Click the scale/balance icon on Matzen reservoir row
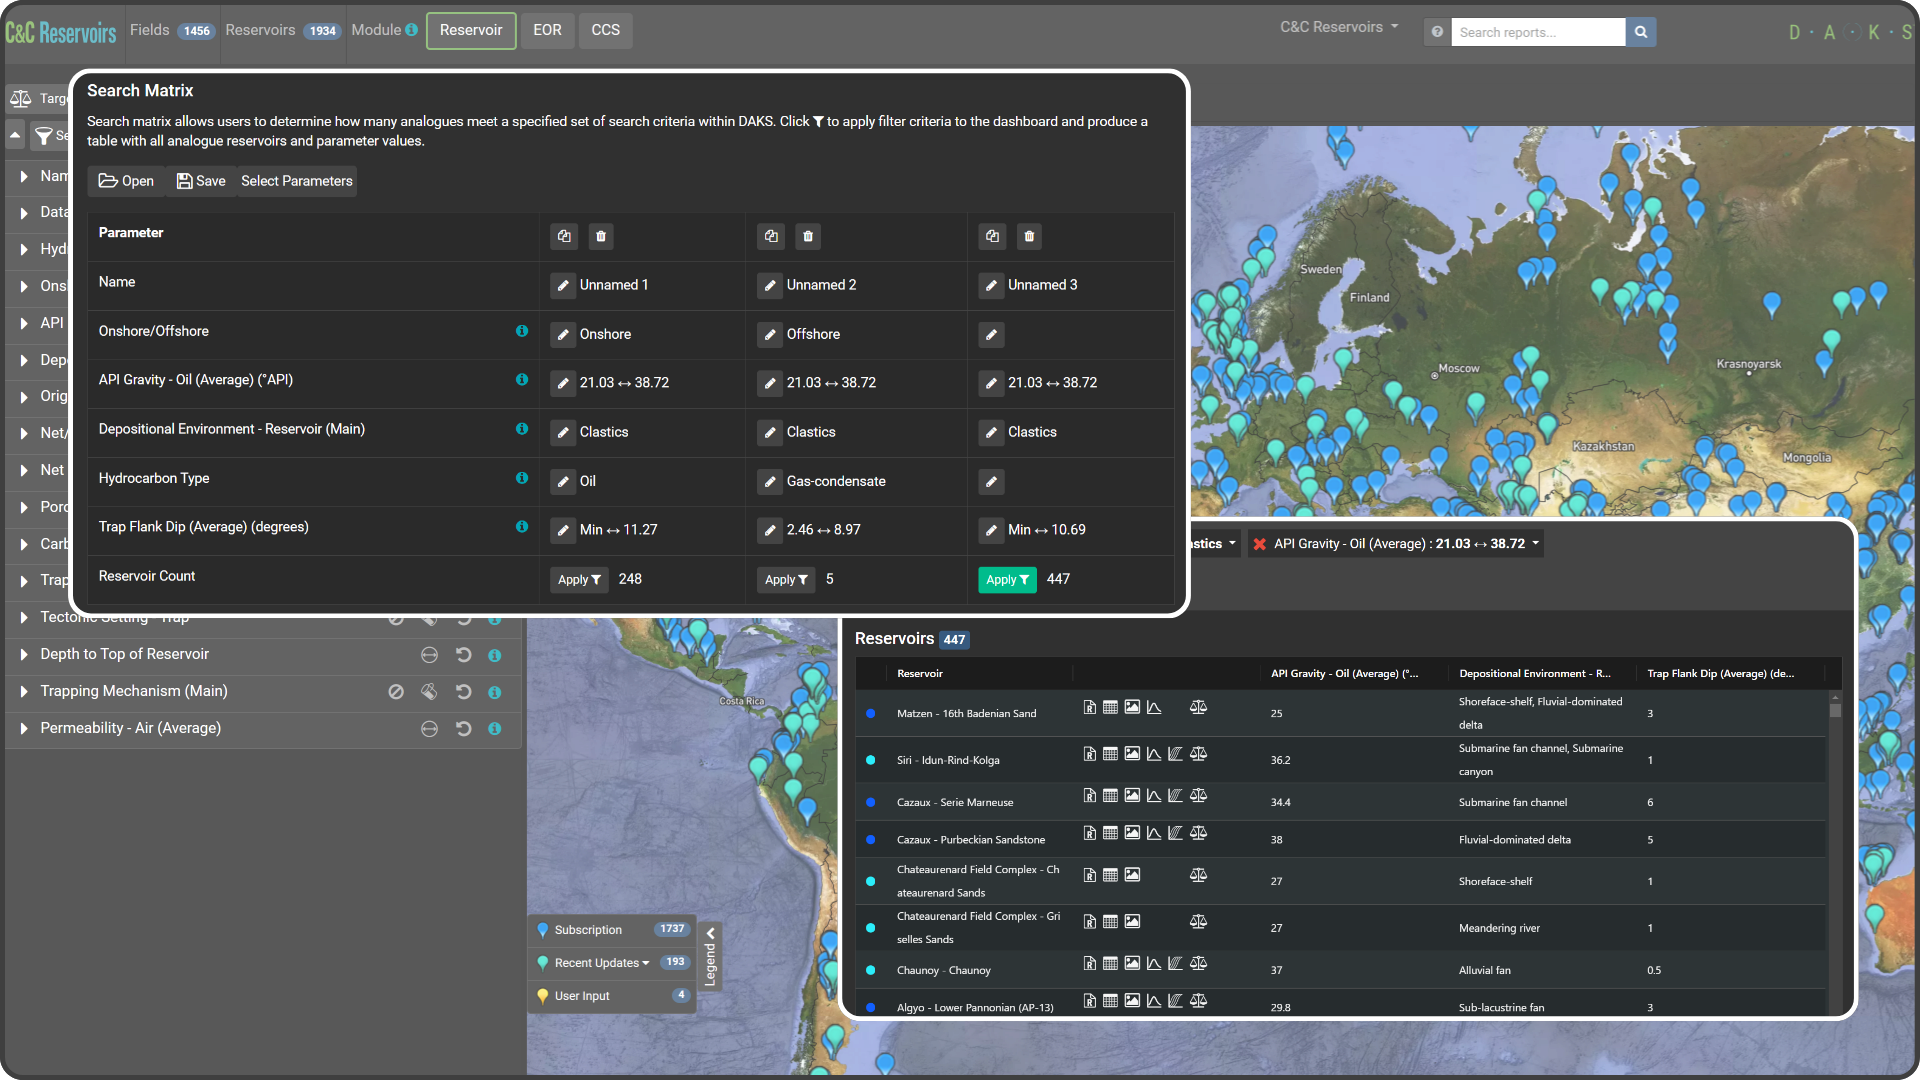The height and width of the screenshot is (1080, 1920). [1197, 708]
